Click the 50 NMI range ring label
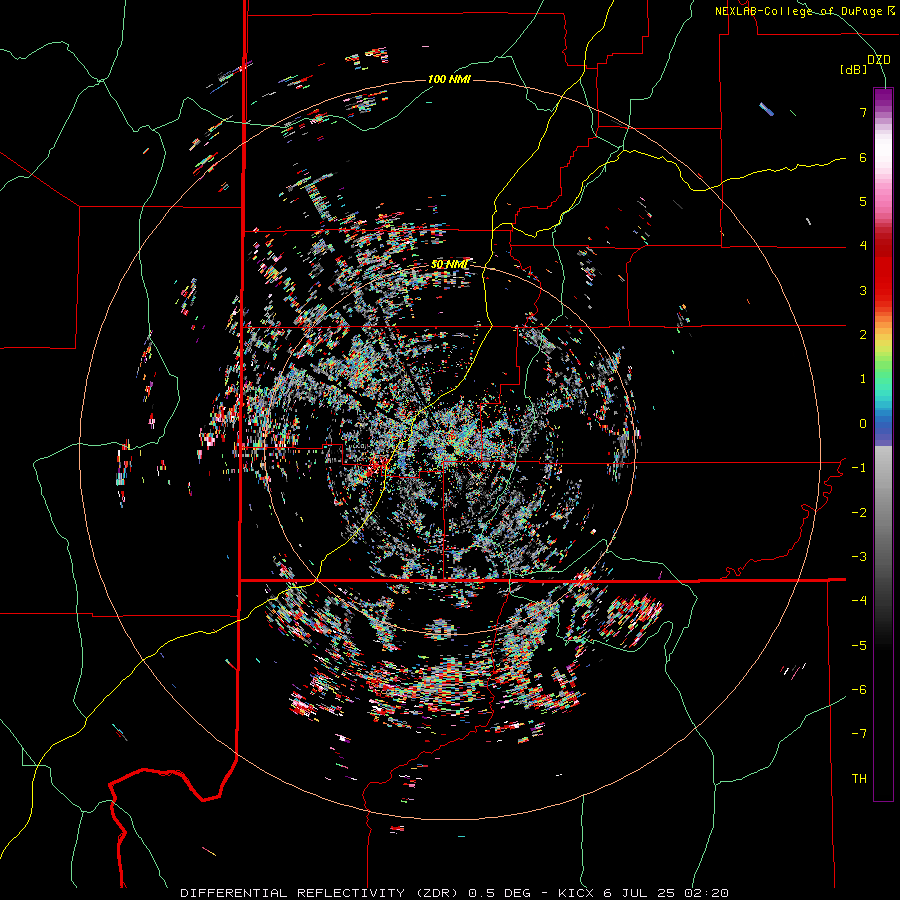900x900 pixels. click(x=449, y=264)
